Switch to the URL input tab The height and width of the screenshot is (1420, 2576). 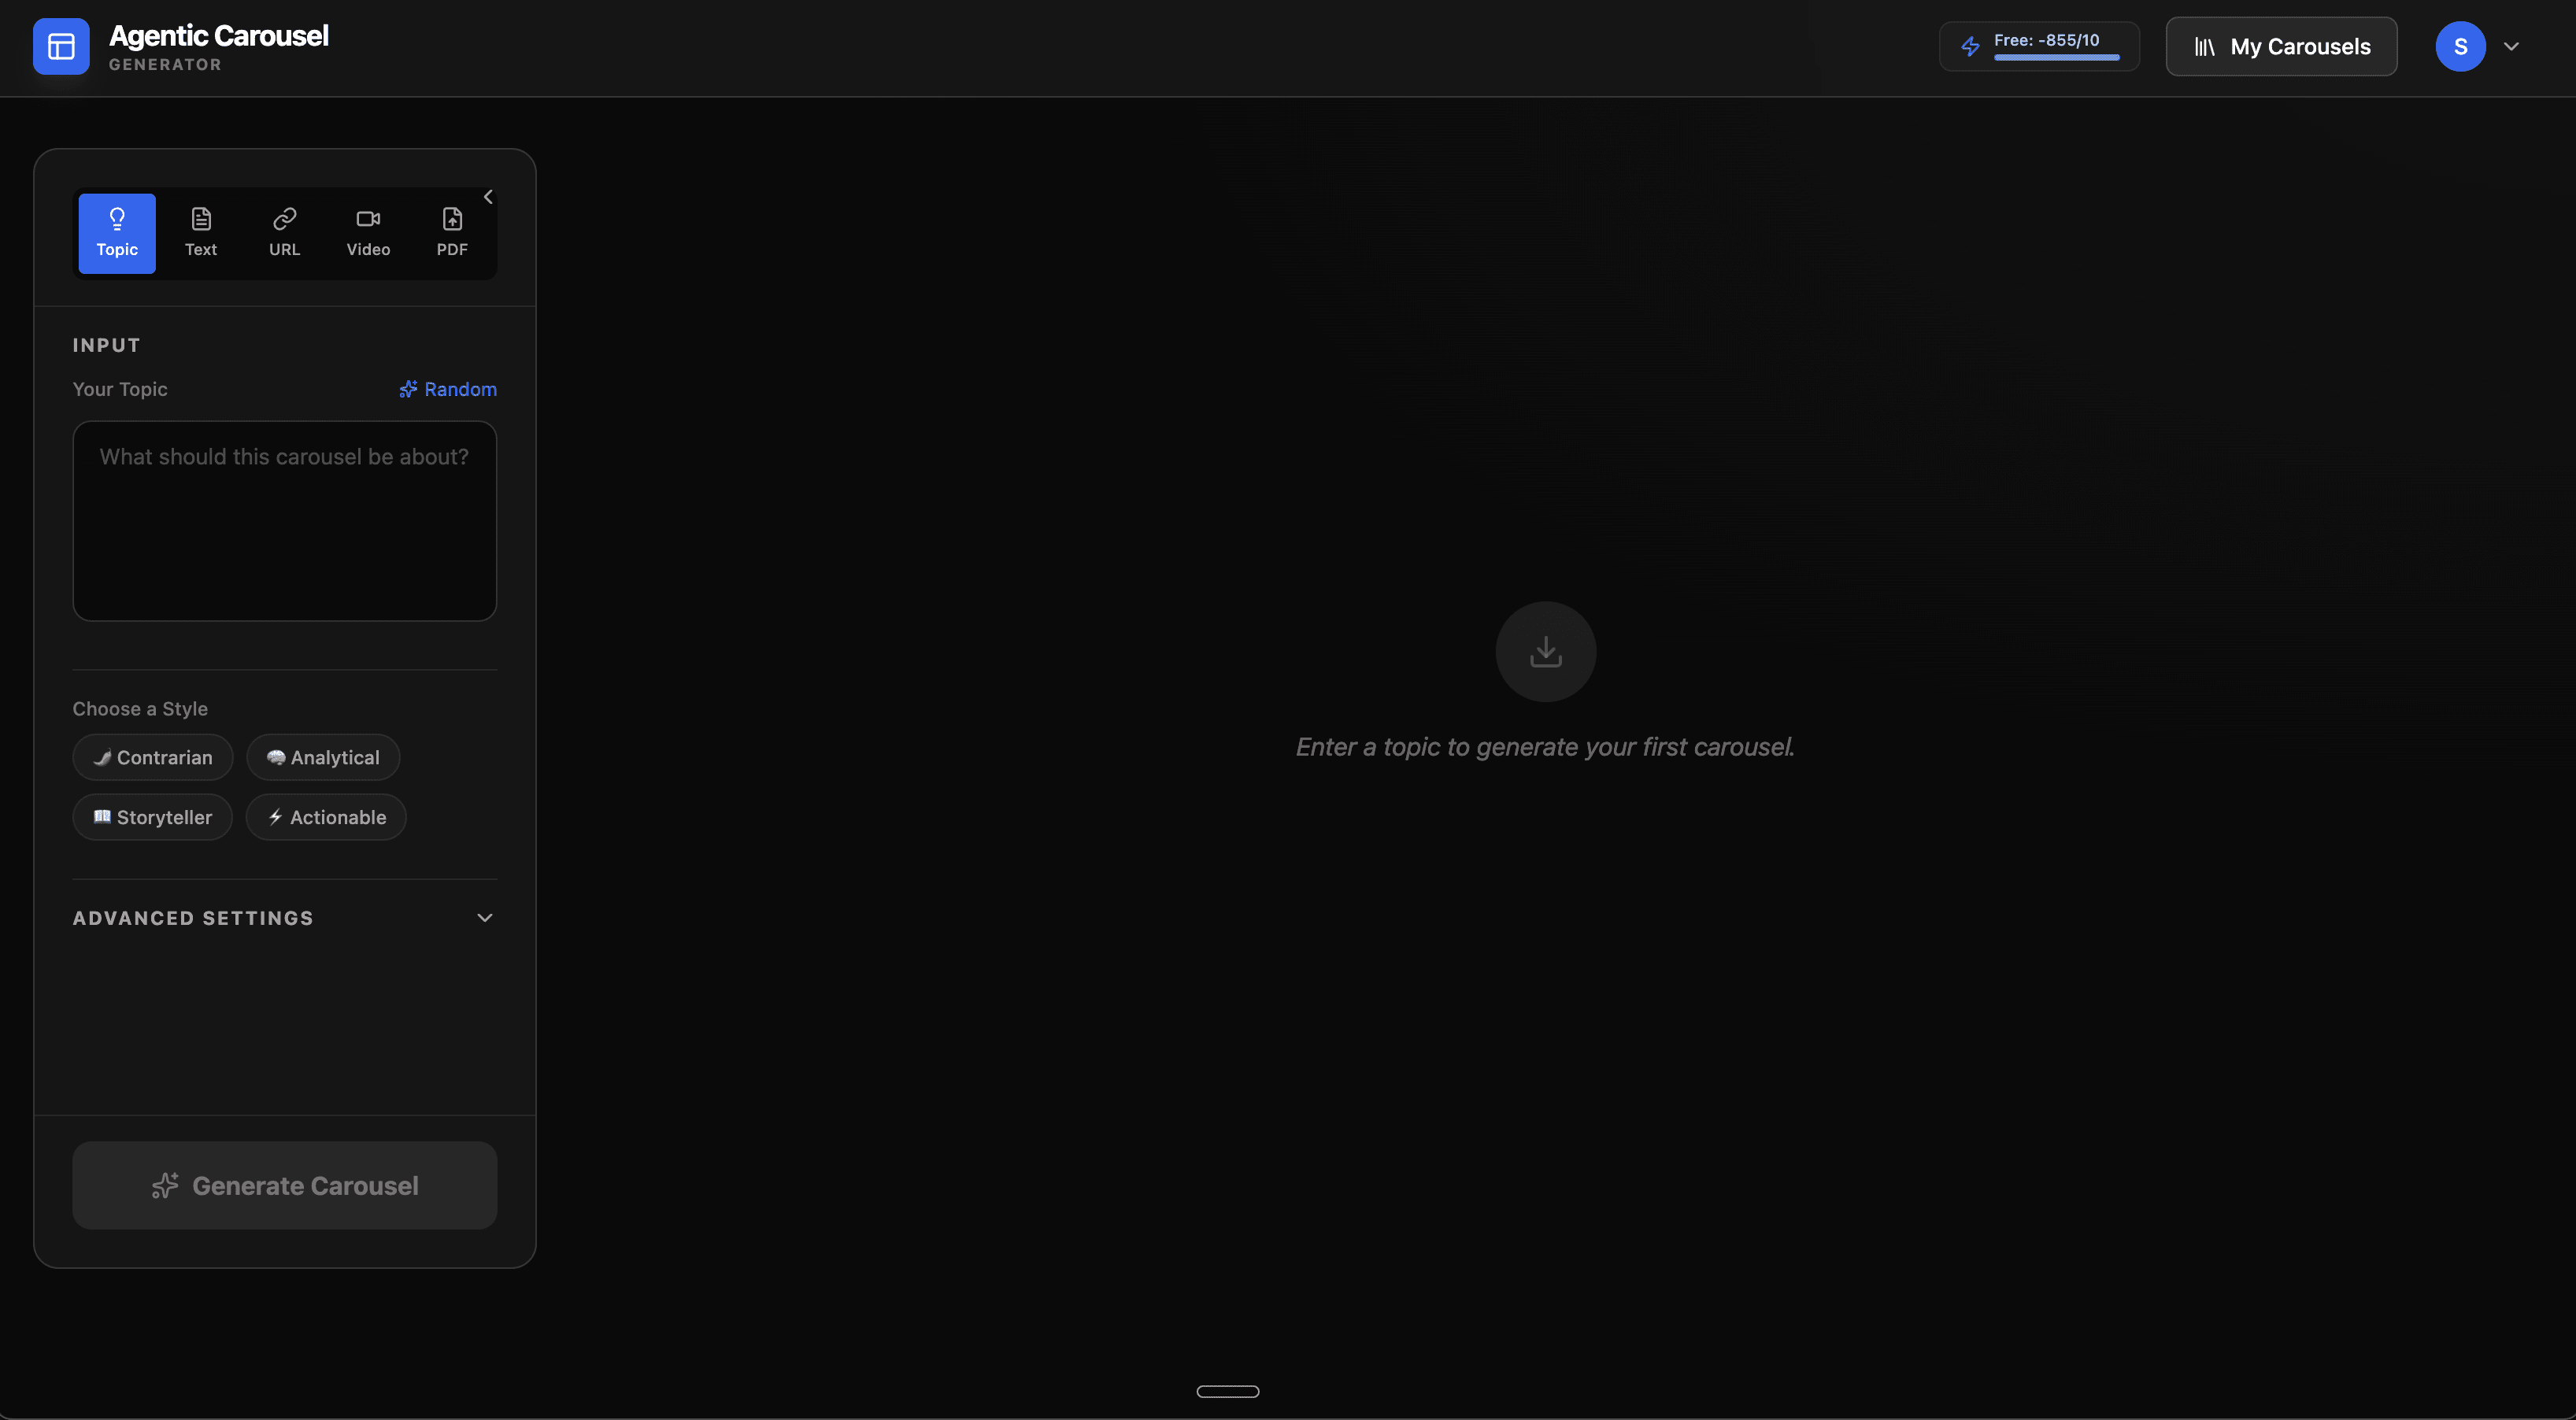point(285,233)
